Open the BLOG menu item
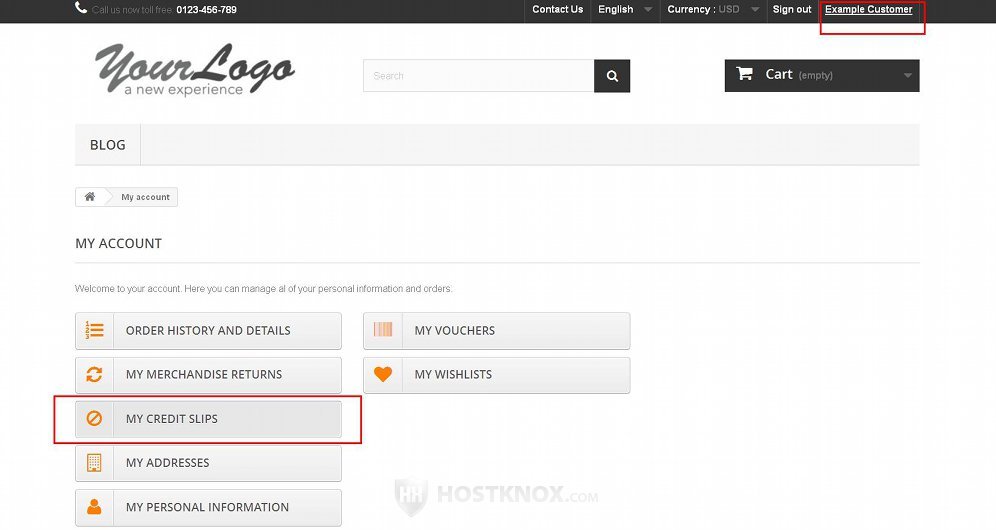996x530 pixels. (x=108, y=145)
